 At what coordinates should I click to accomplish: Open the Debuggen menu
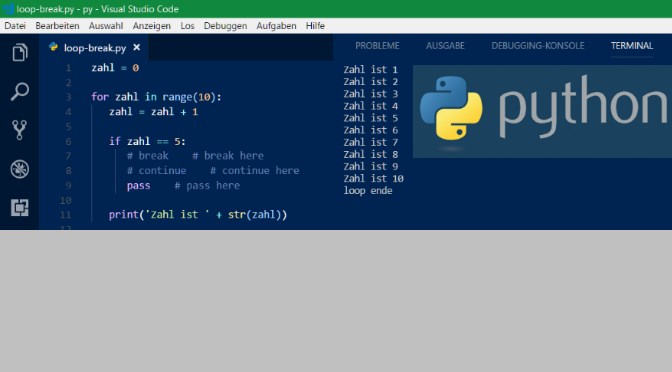pos(225,26)
